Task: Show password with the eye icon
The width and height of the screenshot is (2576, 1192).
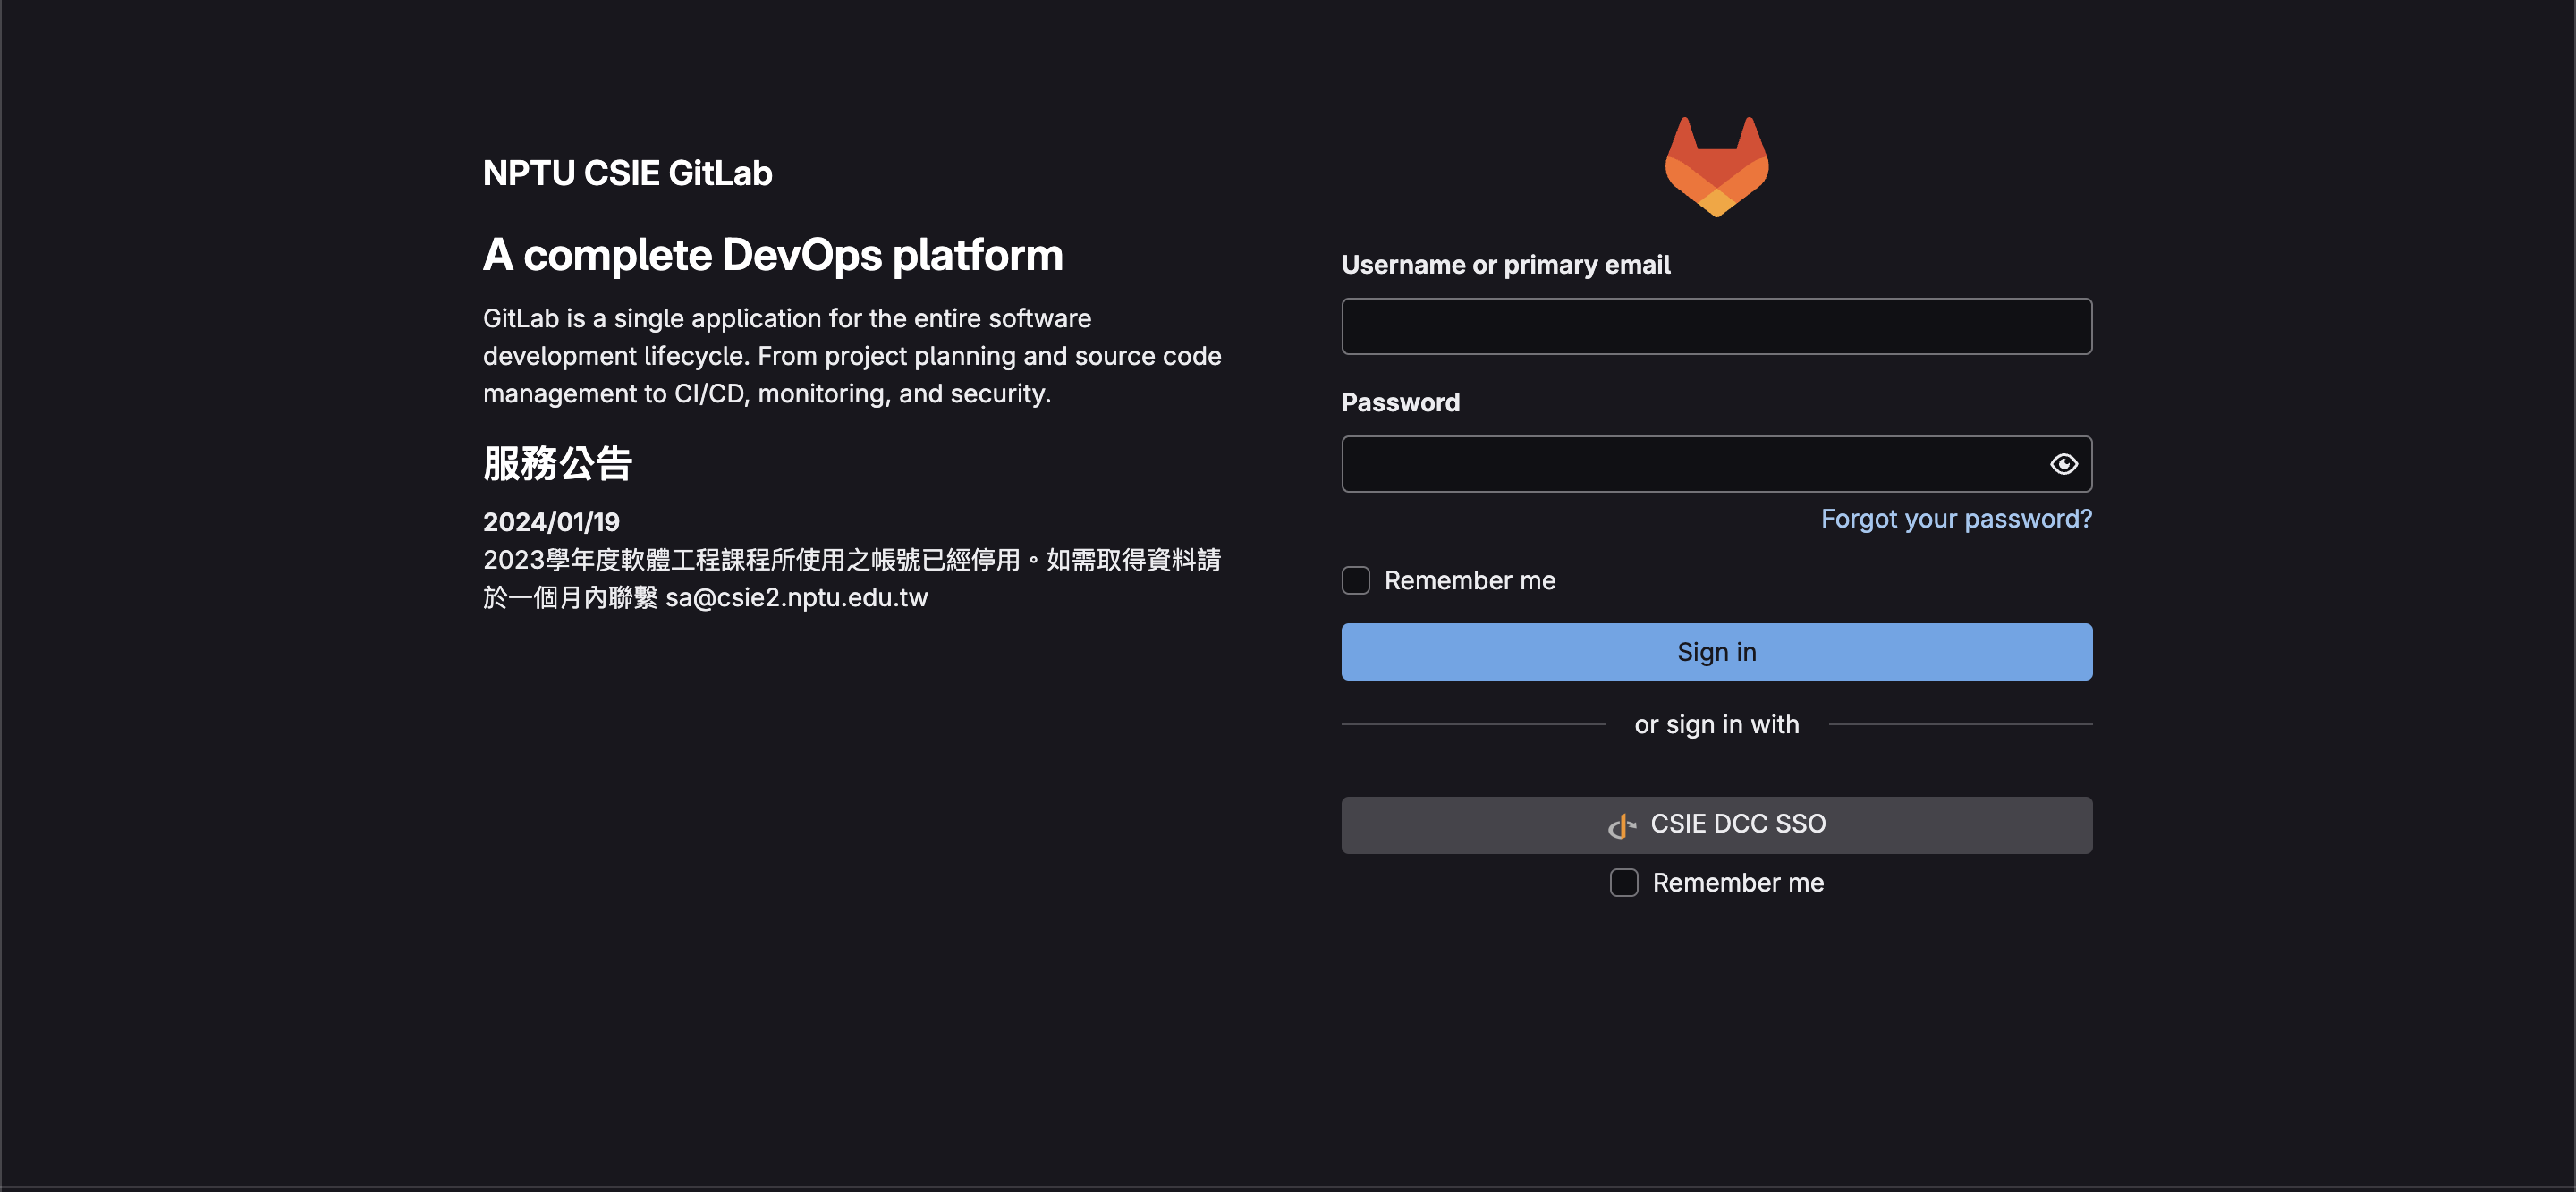Action: pyautogui.click(x=2063, y=464)
